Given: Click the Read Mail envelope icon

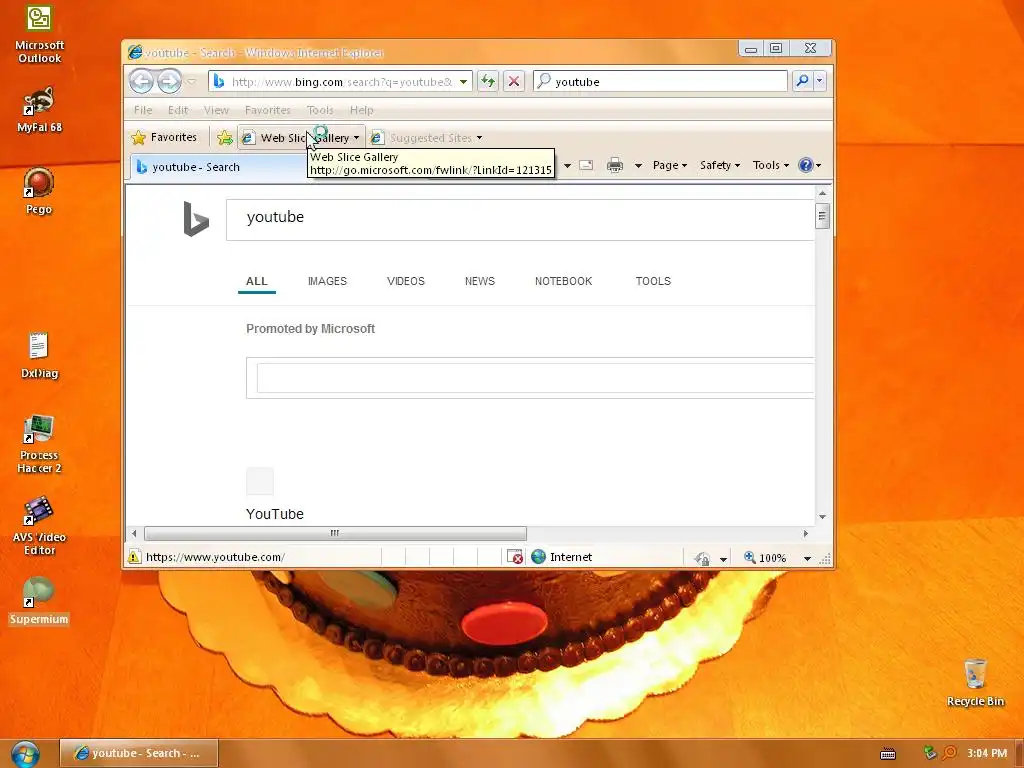Looking at the screenshot, I should tap(586, 165).
